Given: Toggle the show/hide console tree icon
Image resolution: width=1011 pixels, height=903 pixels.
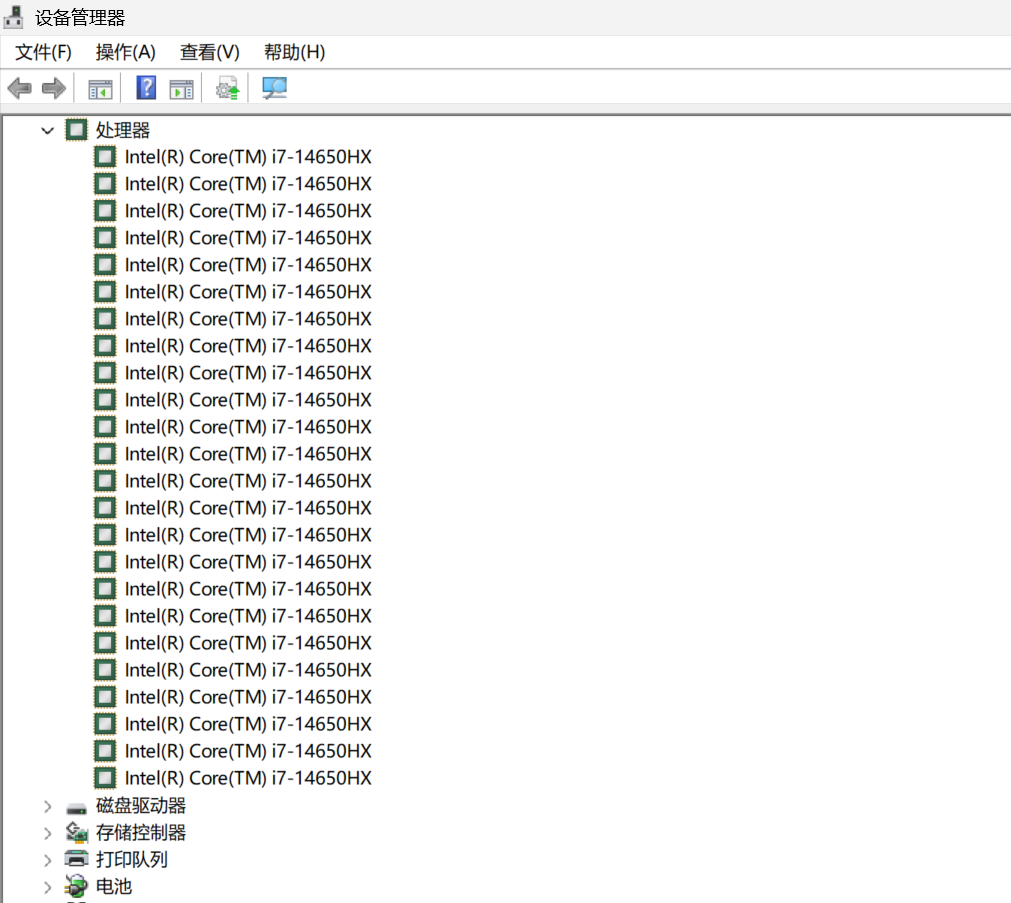Looking at the screenshot, I should pyautogui.click(x=100, y=90).
